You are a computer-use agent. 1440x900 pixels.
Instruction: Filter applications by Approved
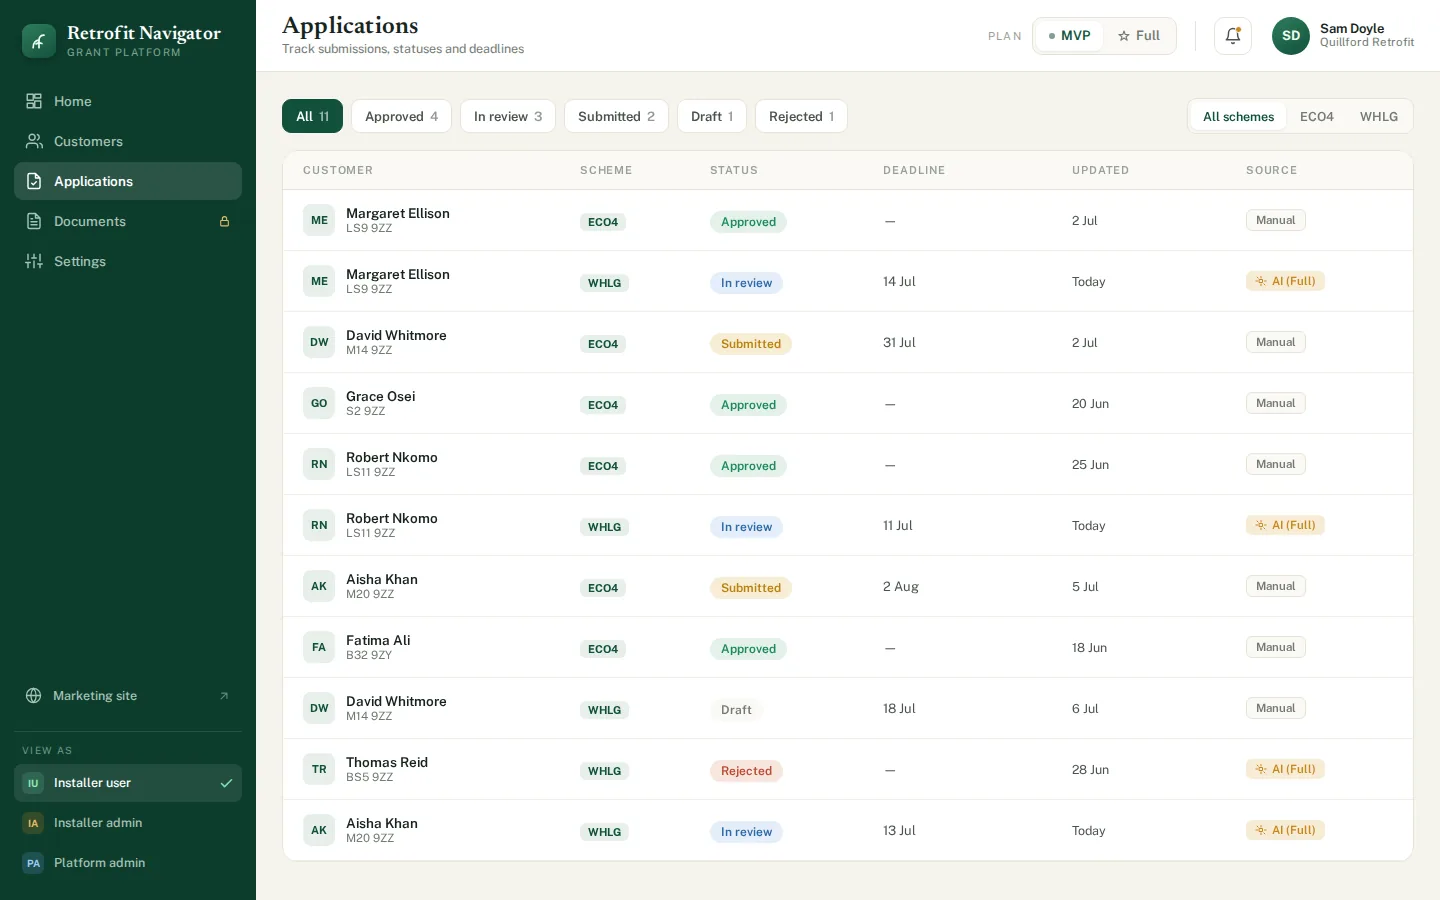pos(401,116)
